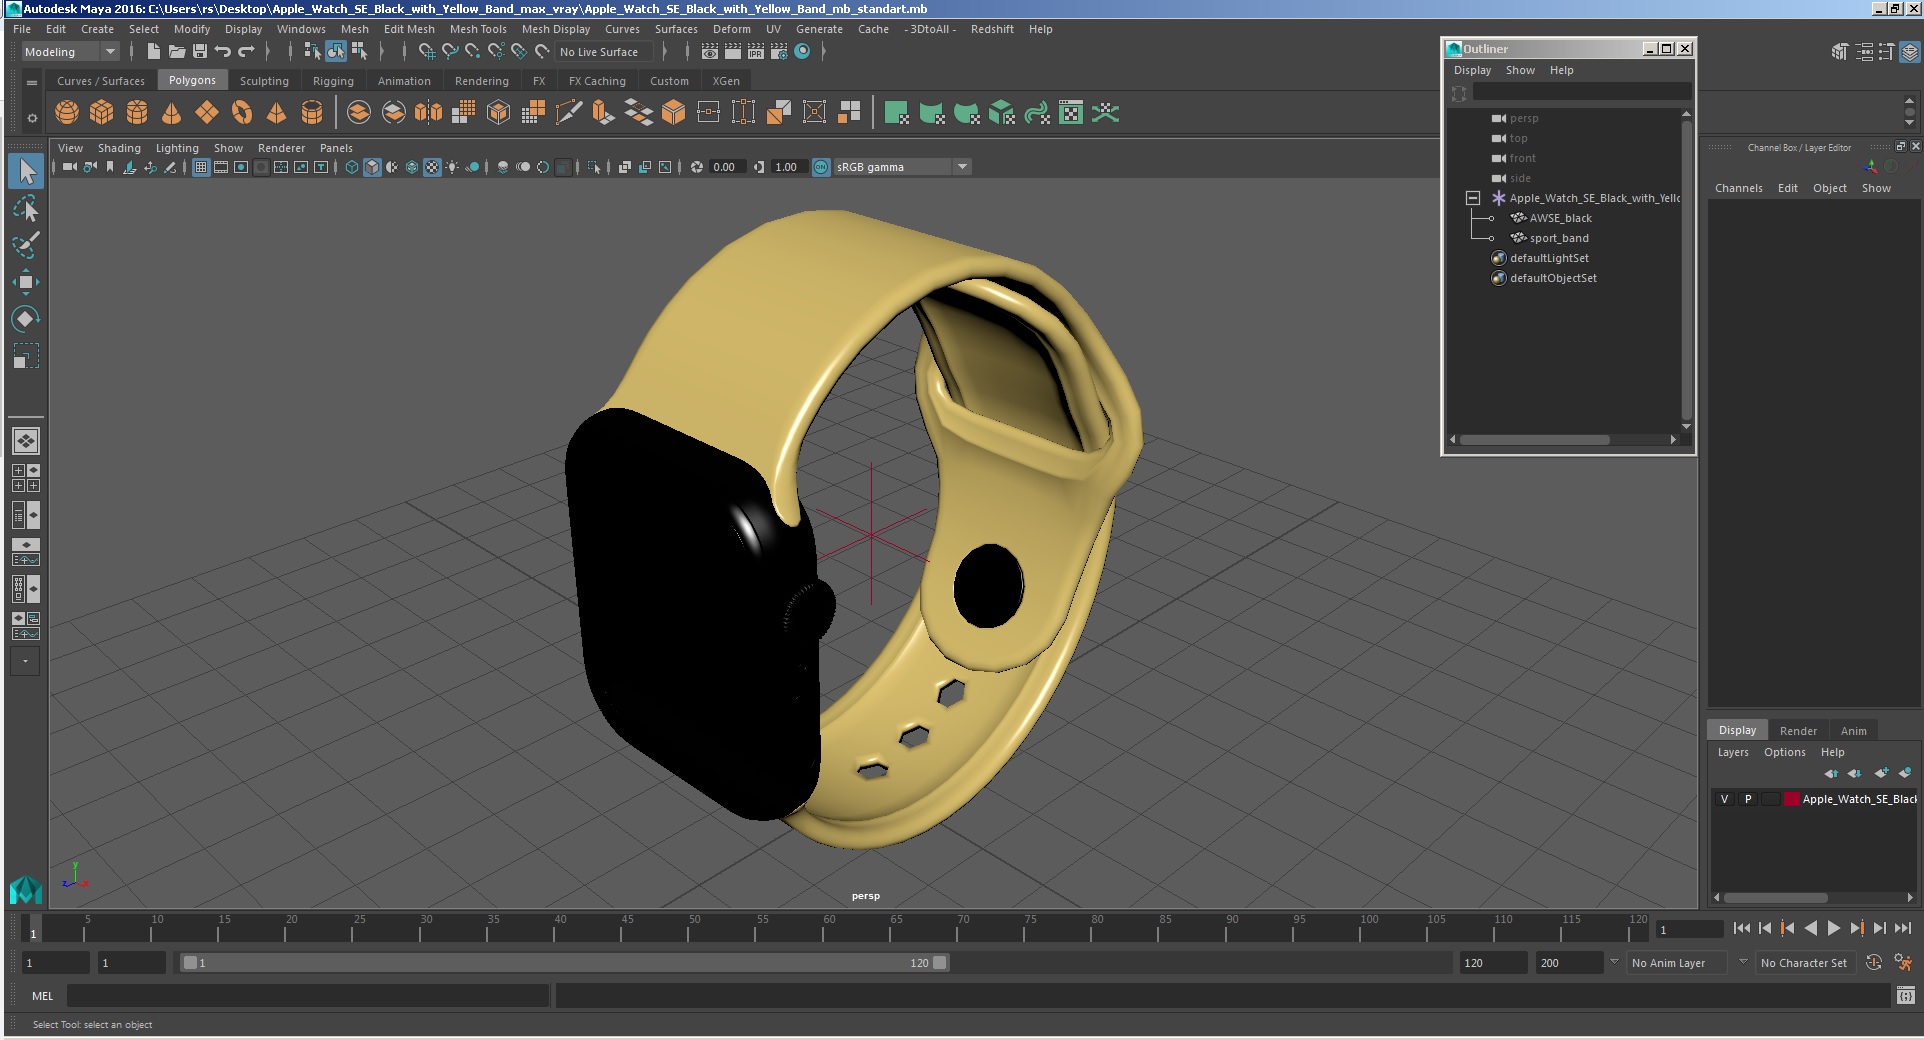Toggle viewport color management on
Screen dimensions: 1924x1040
pyautogui.click(x=821, y=167)
